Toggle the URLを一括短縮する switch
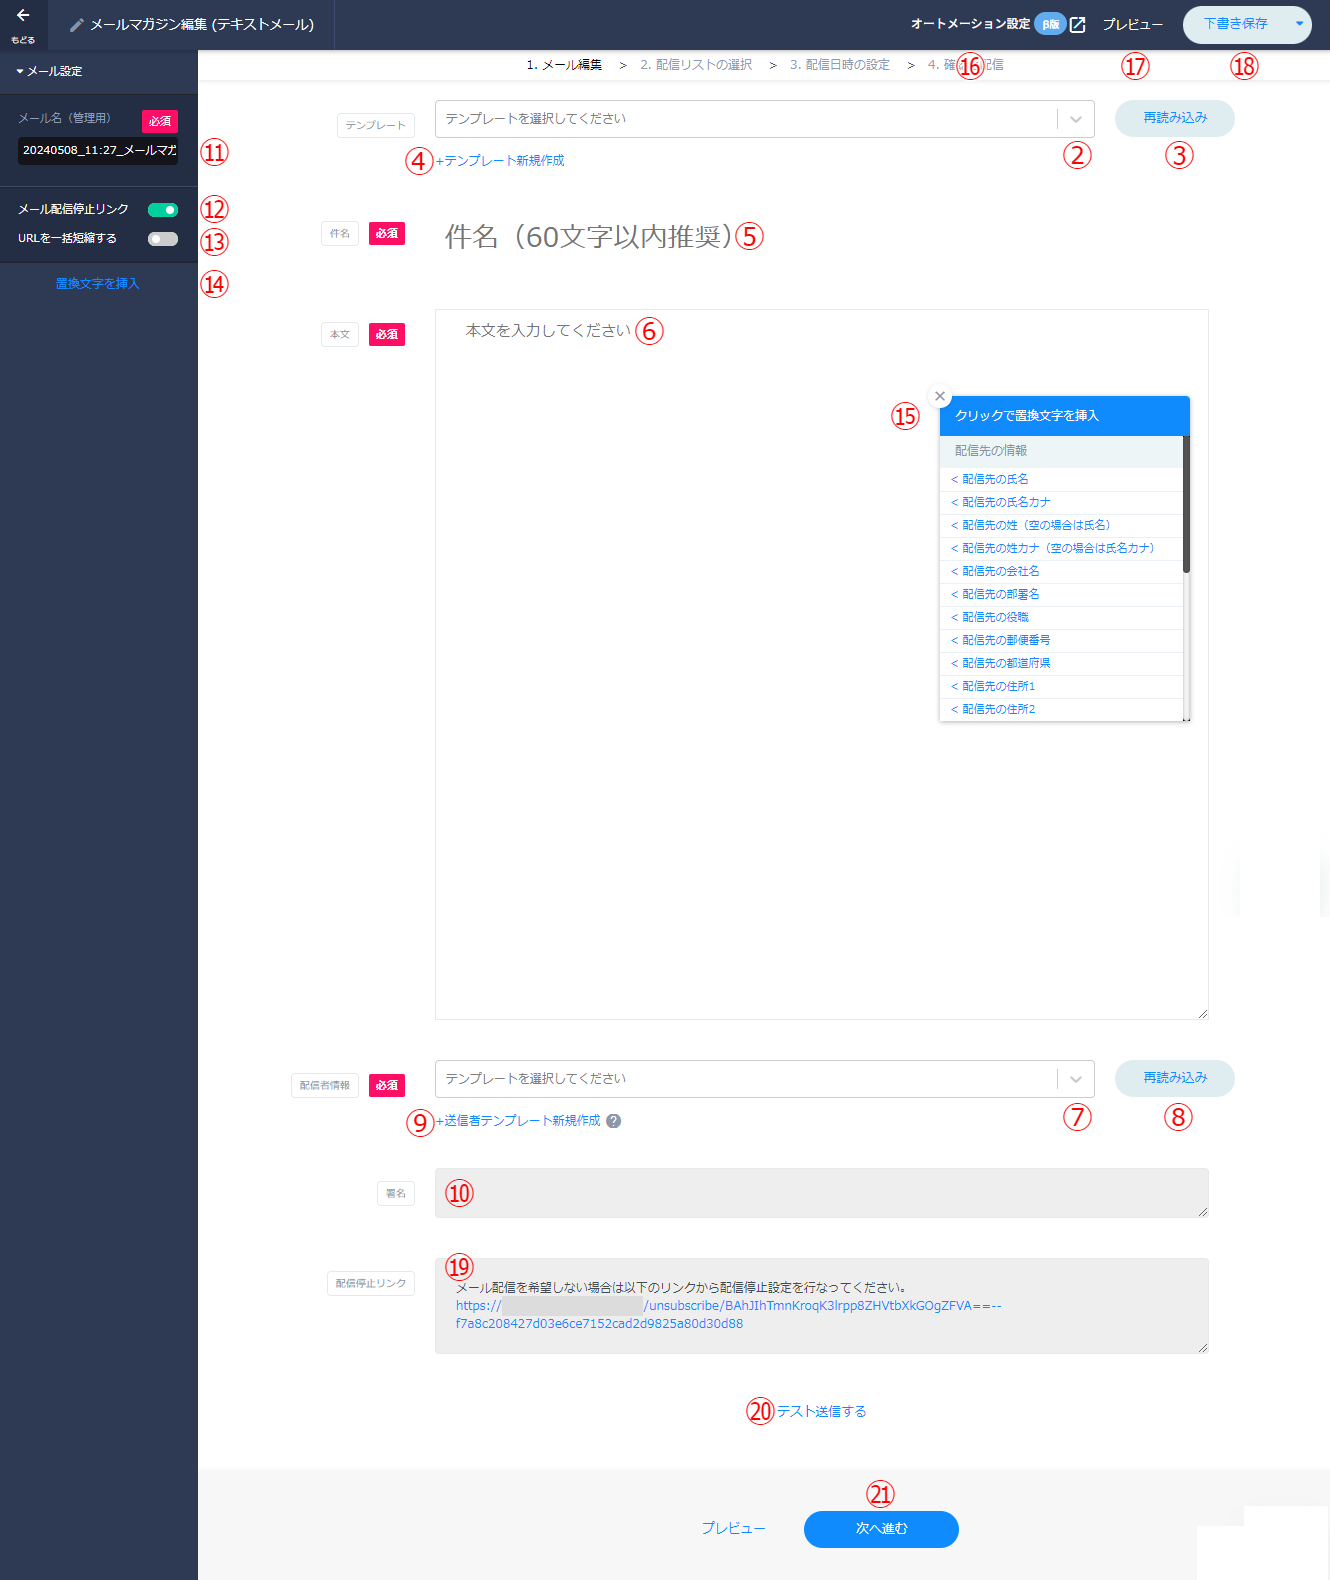Screen dimensions: 1330x1580 click(x=163, y=239)
